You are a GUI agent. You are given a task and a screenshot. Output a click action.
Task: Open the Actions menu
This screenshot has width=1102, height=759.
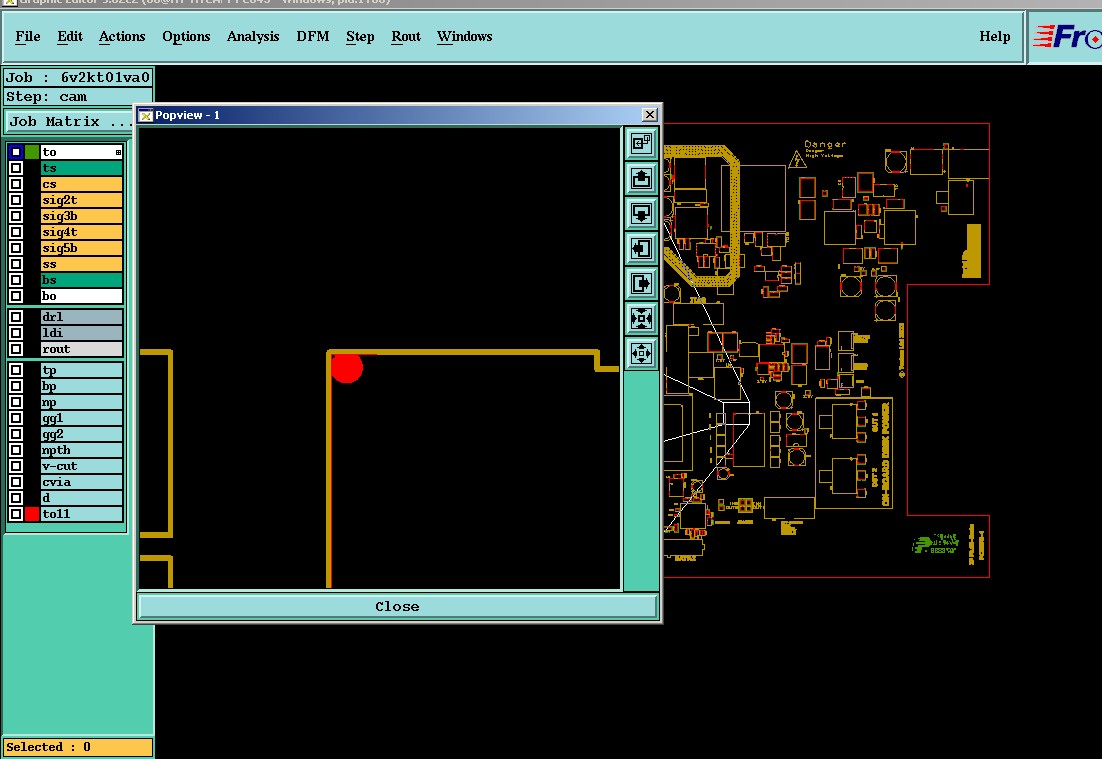point(122,37)
